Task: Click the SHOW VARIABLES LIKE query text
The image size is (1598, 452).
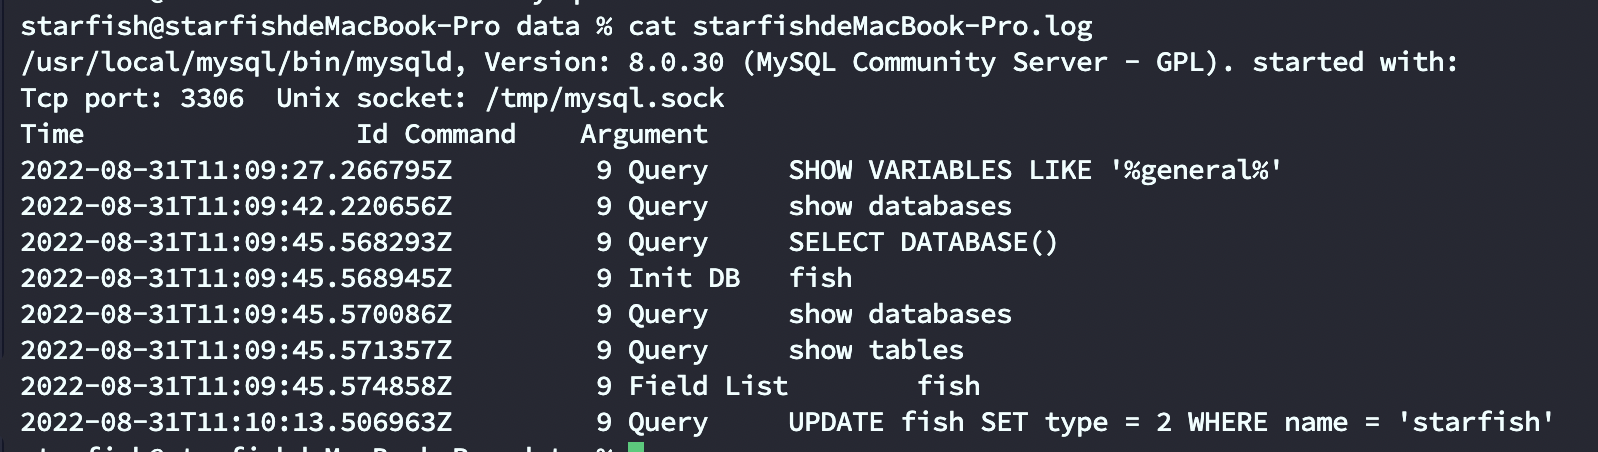Action: (x=1035, y=170)
